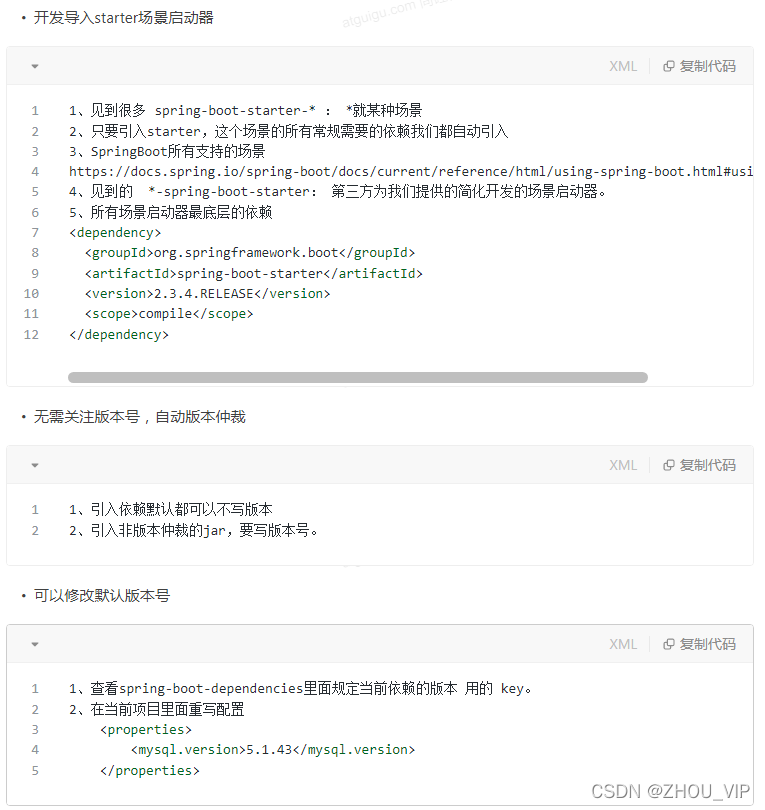The image size is (765, 810).
Task: Click the docs.spring.io reference URL line
Action: tap(411, 172)
